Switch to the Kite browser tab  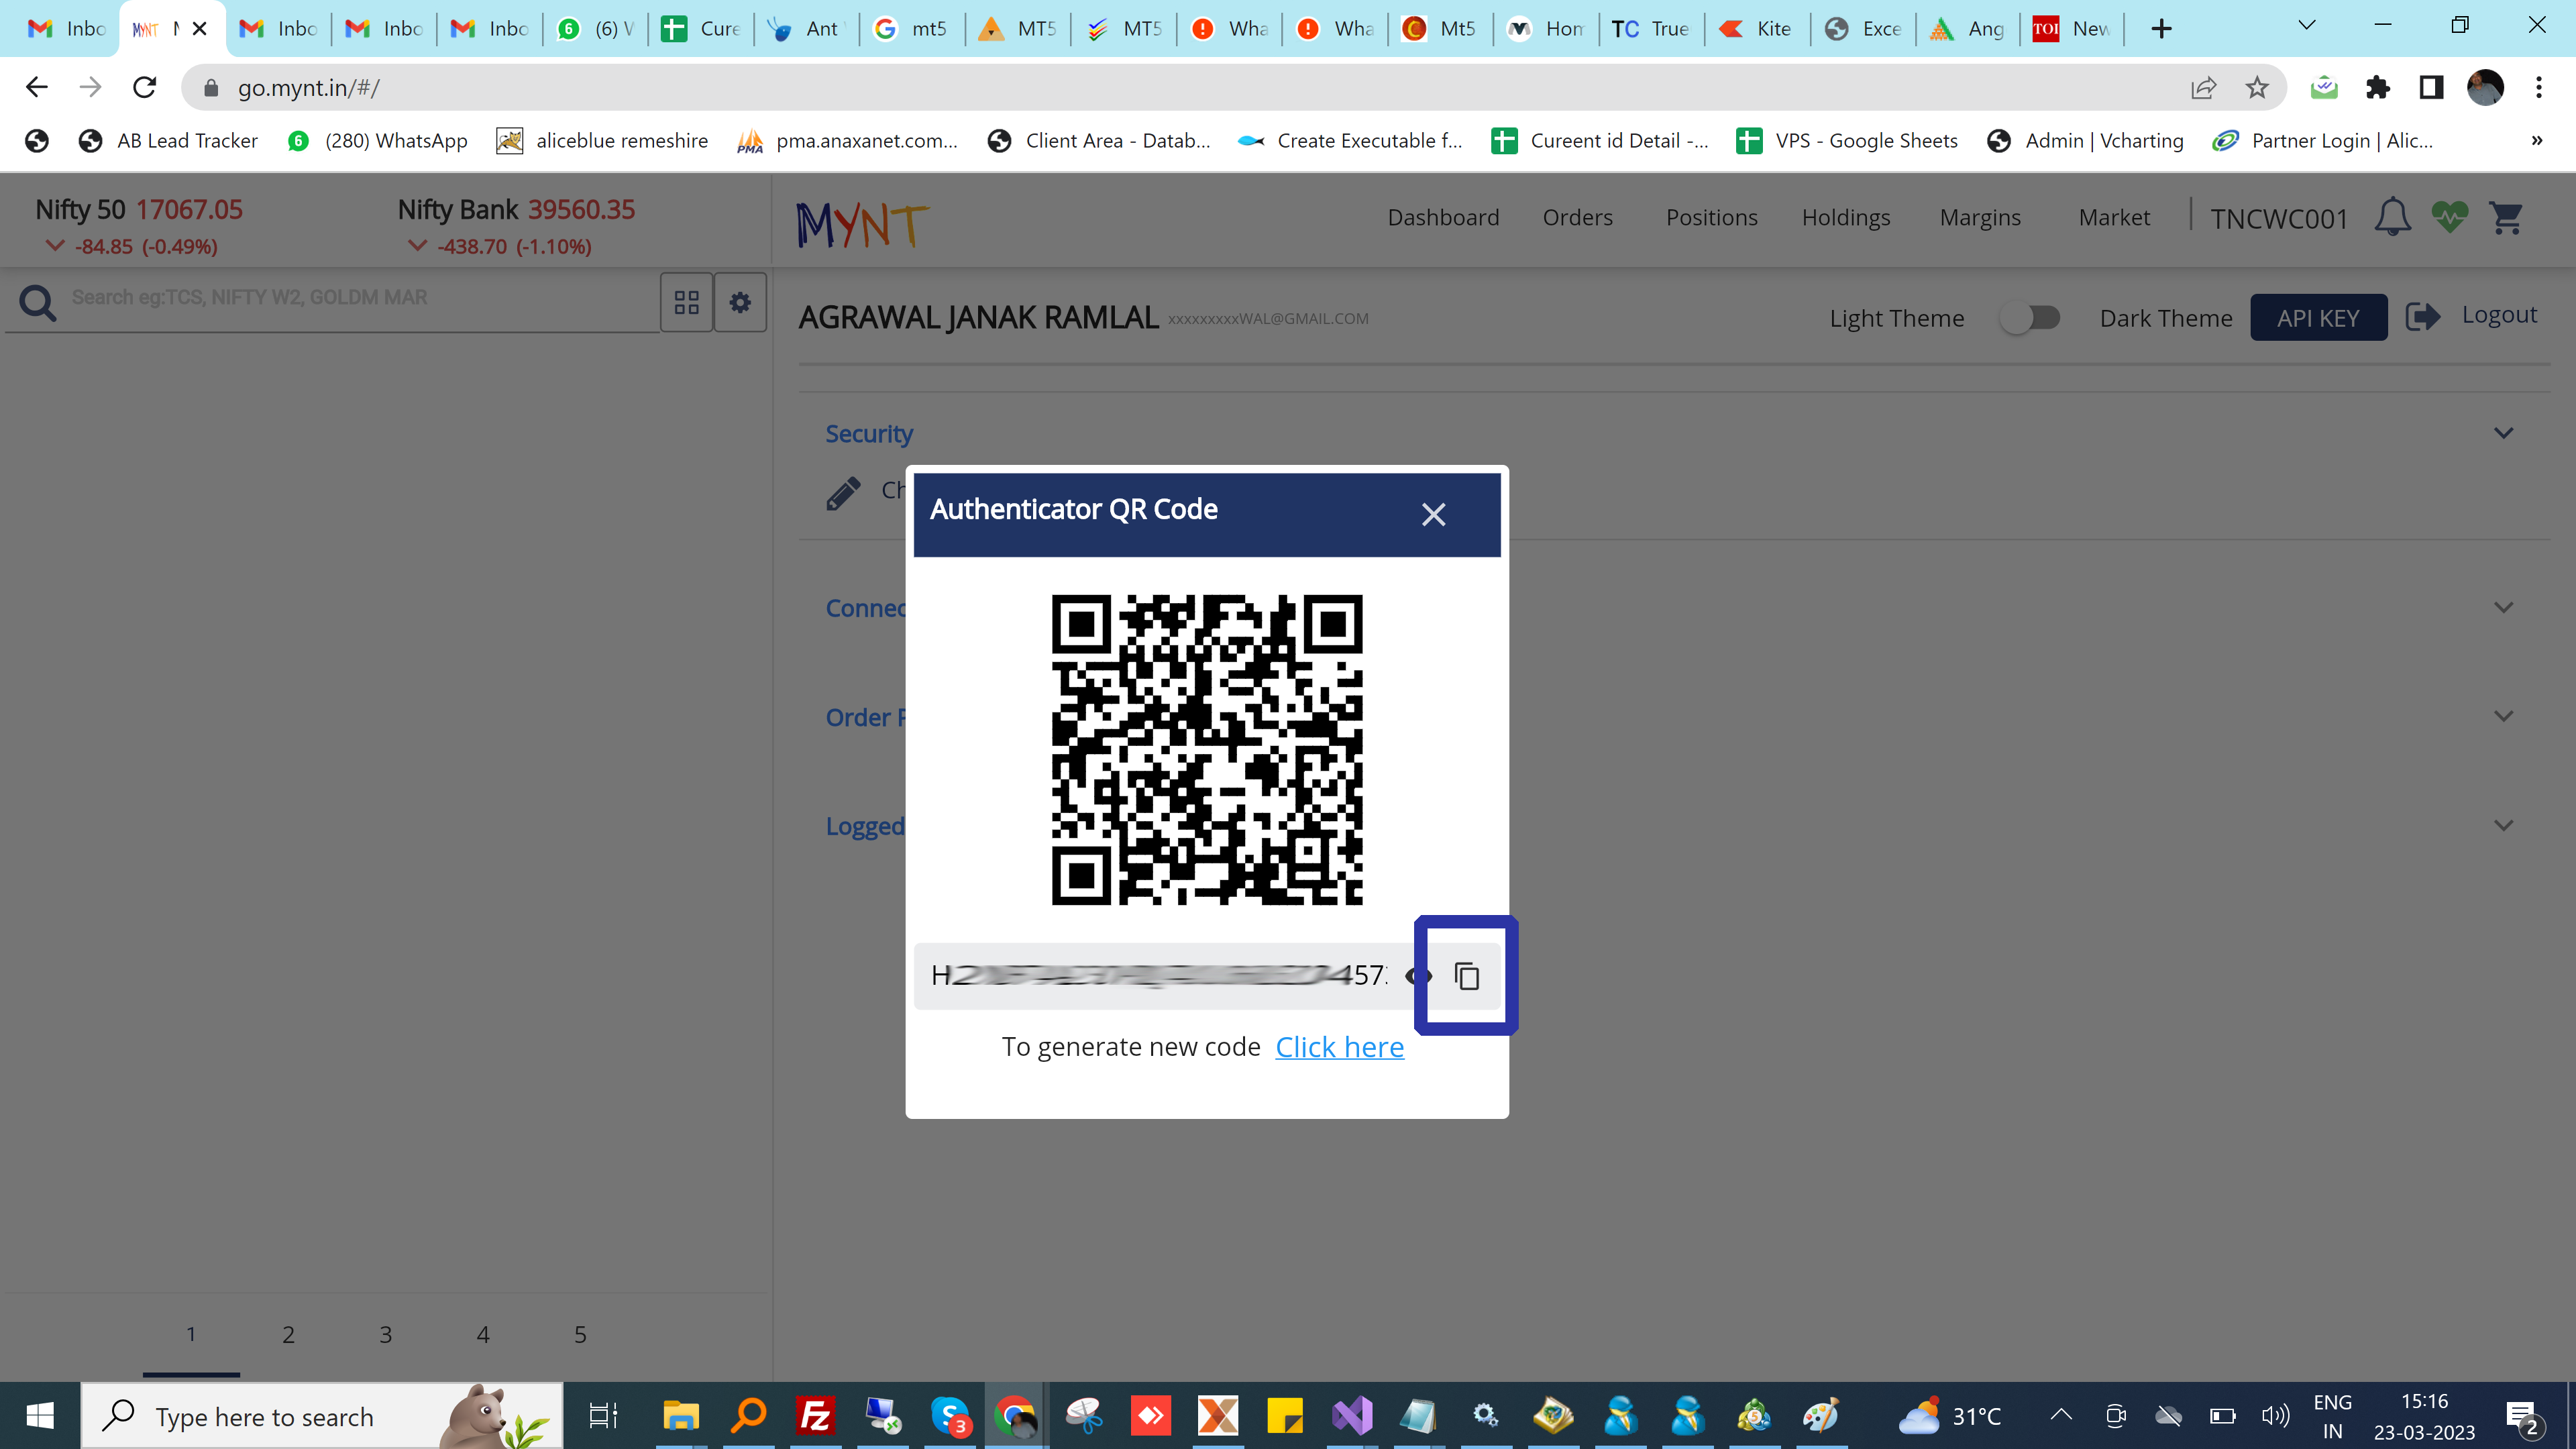pos(1756,29)
